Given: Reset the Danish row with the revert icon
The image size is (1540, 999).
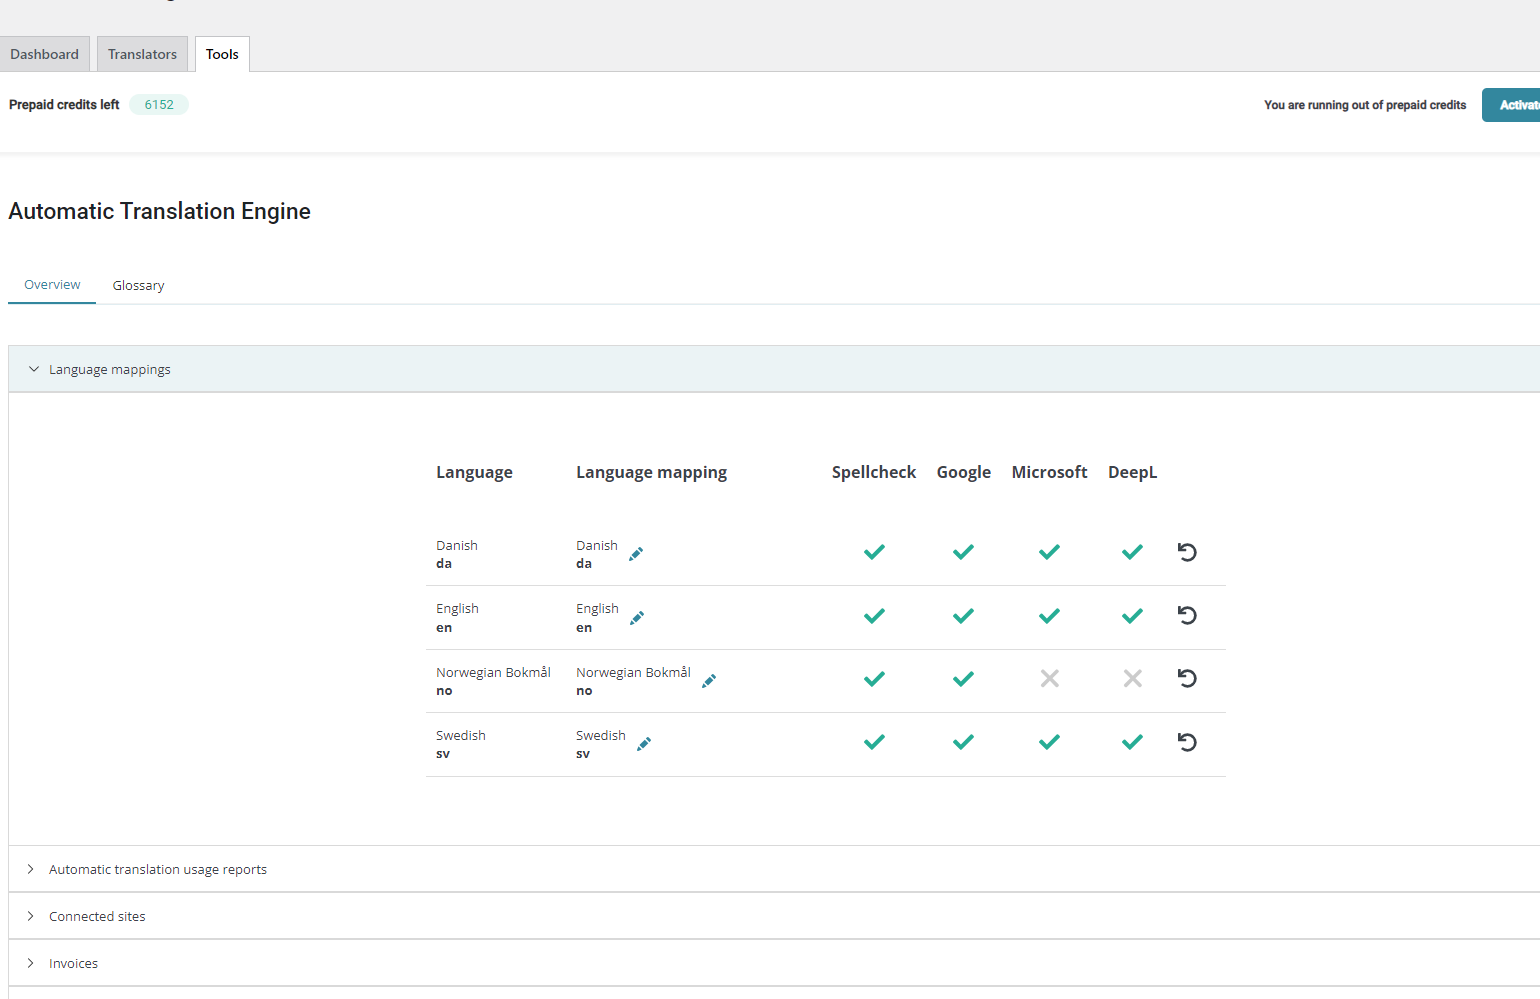Looking at the screenshot, I should [1187, 552].
